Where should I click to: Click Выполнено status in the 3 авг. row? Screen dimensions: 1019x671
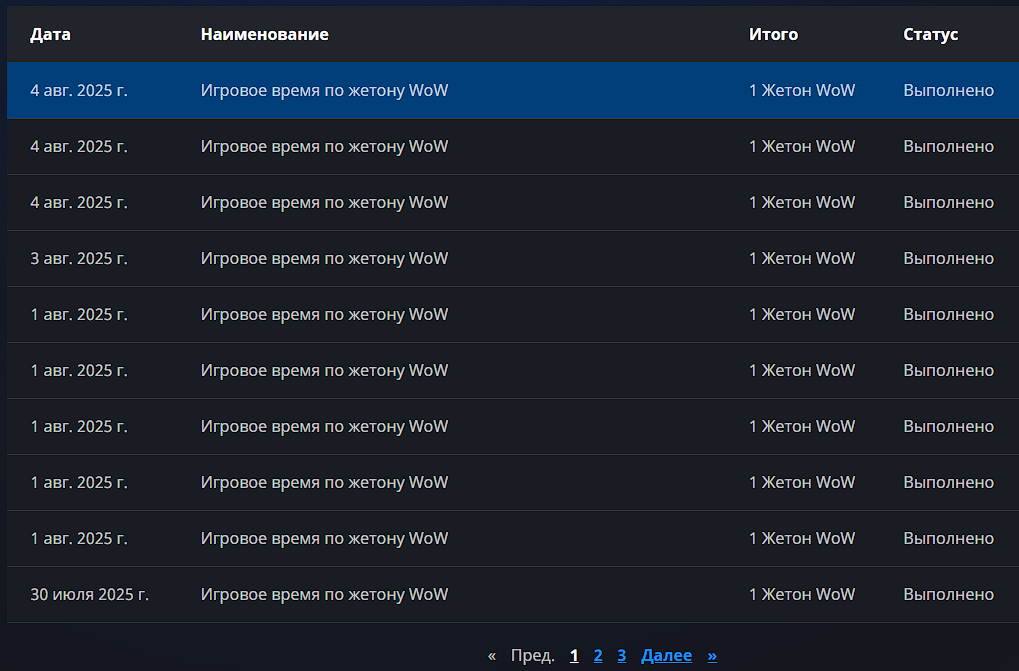coord(948,259)
